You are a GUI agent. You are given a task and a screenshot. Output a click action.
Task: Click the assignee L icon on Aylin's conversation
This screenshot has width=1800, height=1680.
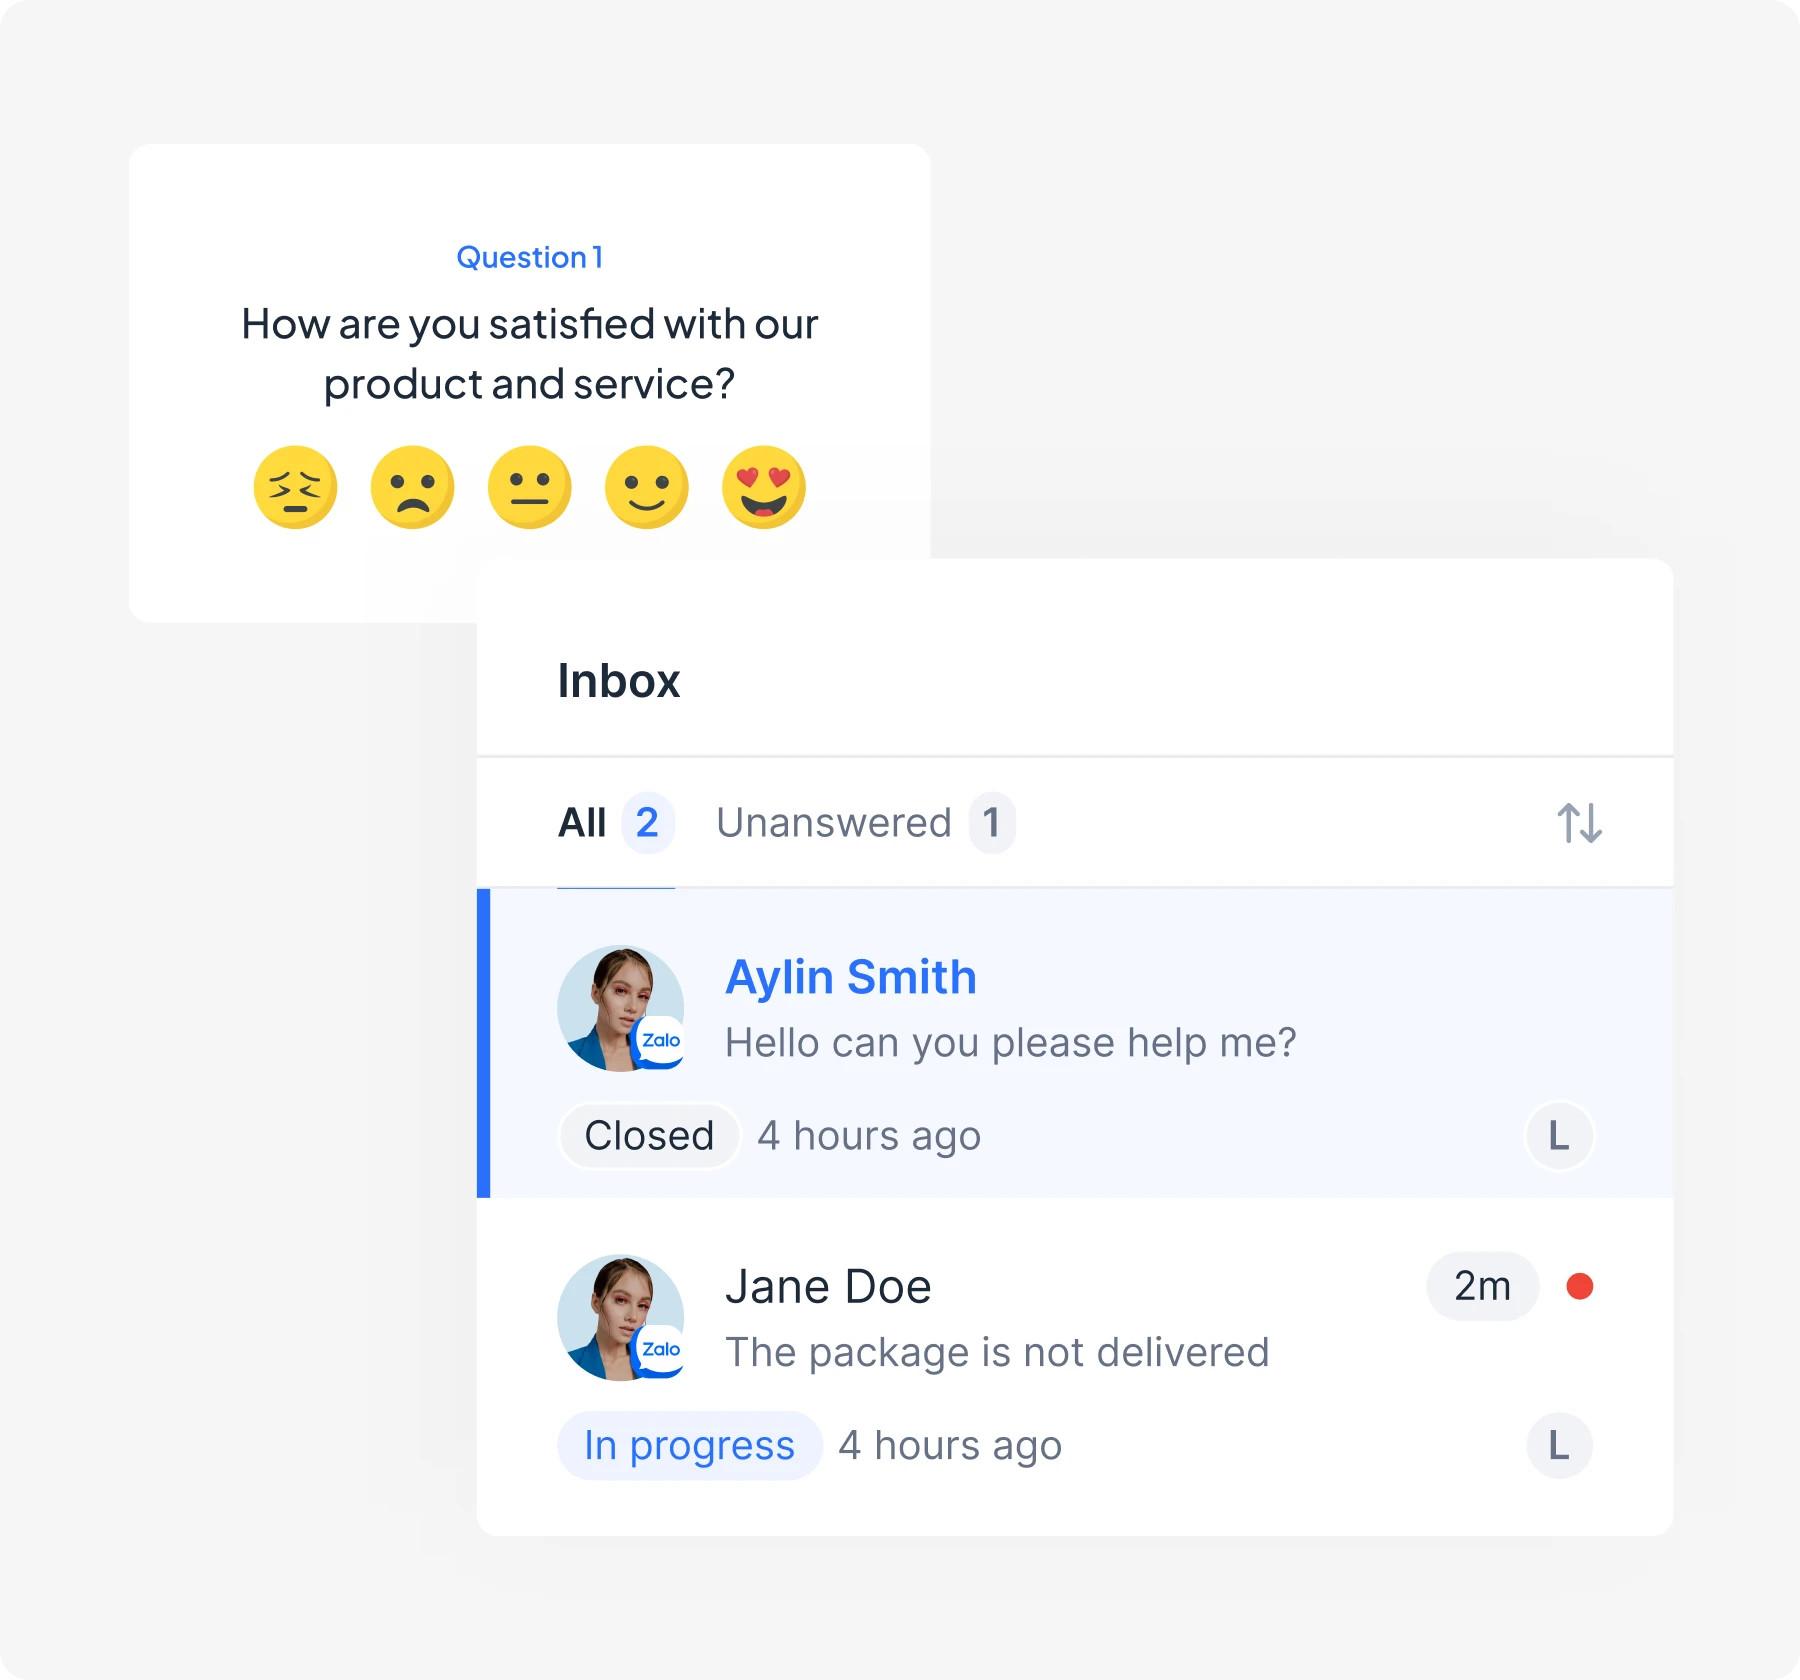click(1558, 1136)
